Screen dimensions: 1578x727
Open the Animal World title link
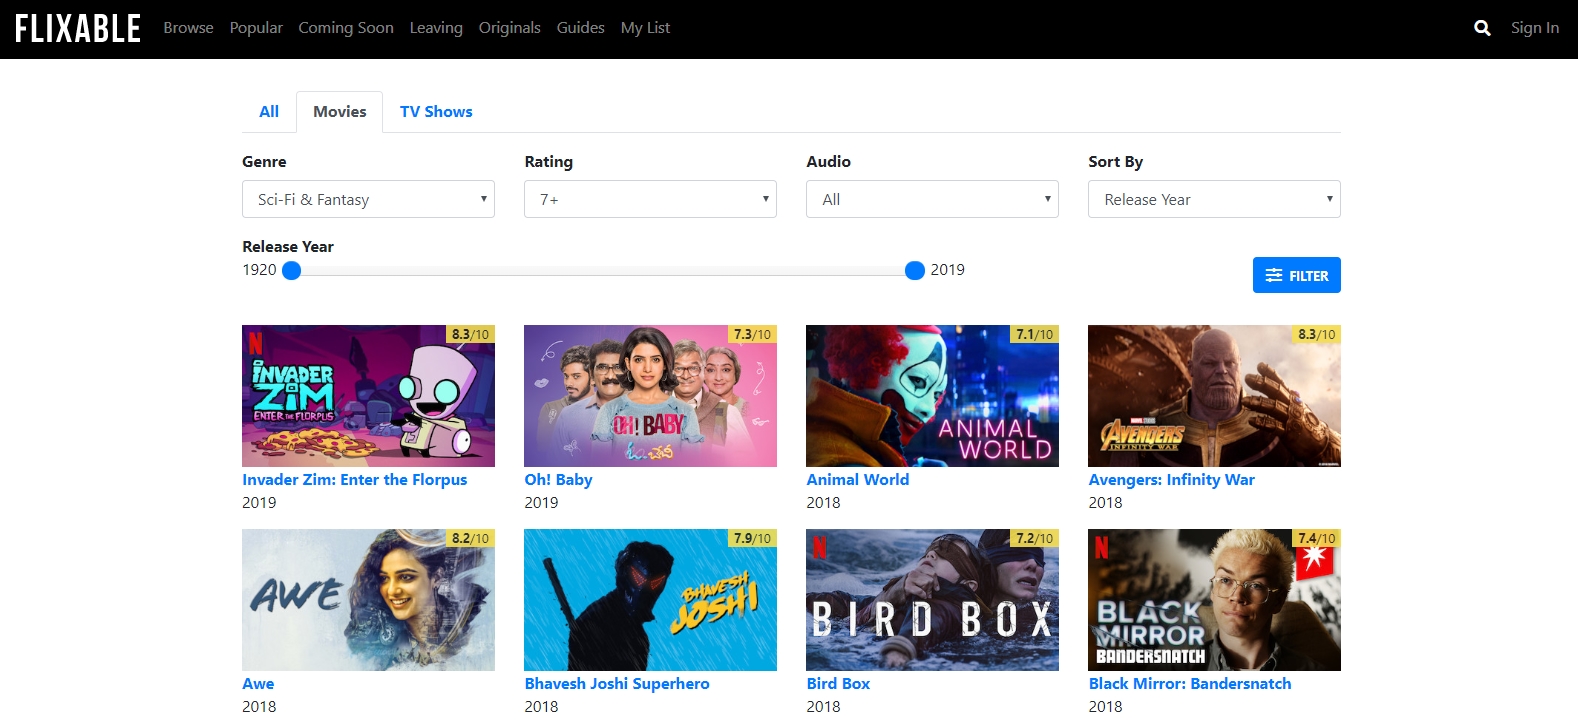tap(857, 480)
